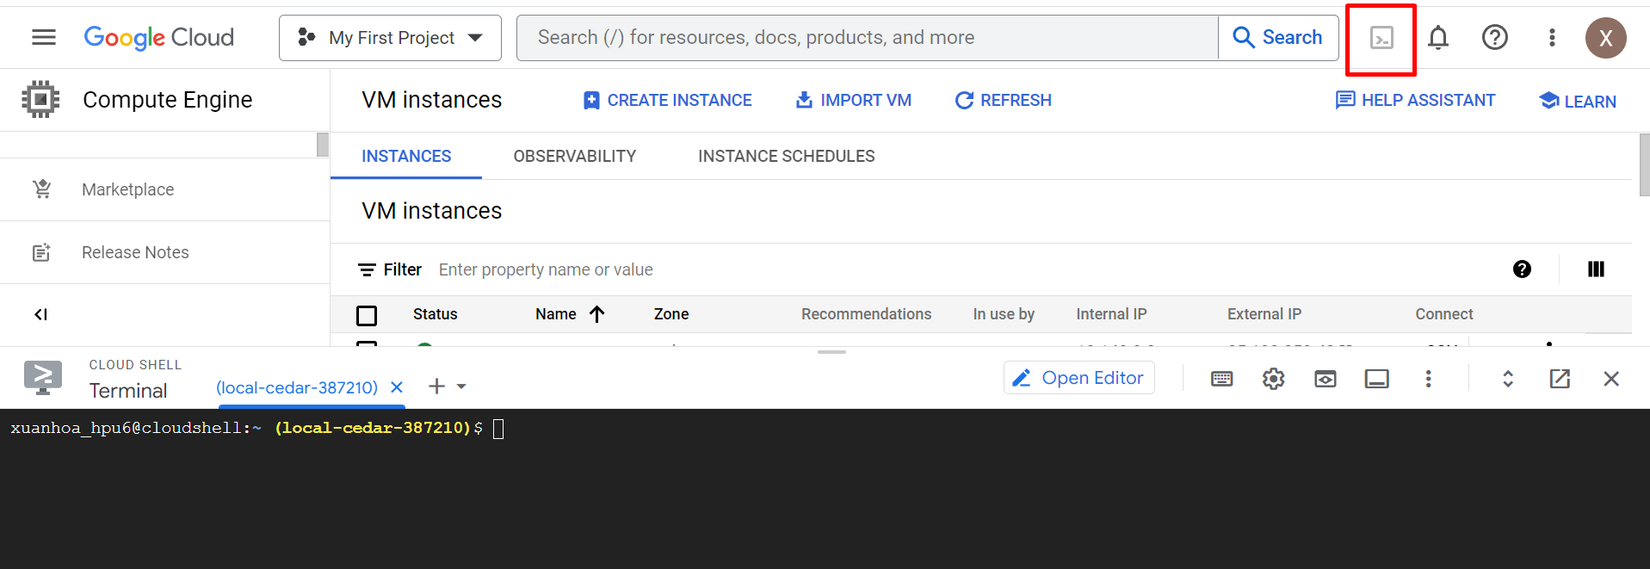
Task: Switch to the Instance Schedules tab
Action: 786,156
